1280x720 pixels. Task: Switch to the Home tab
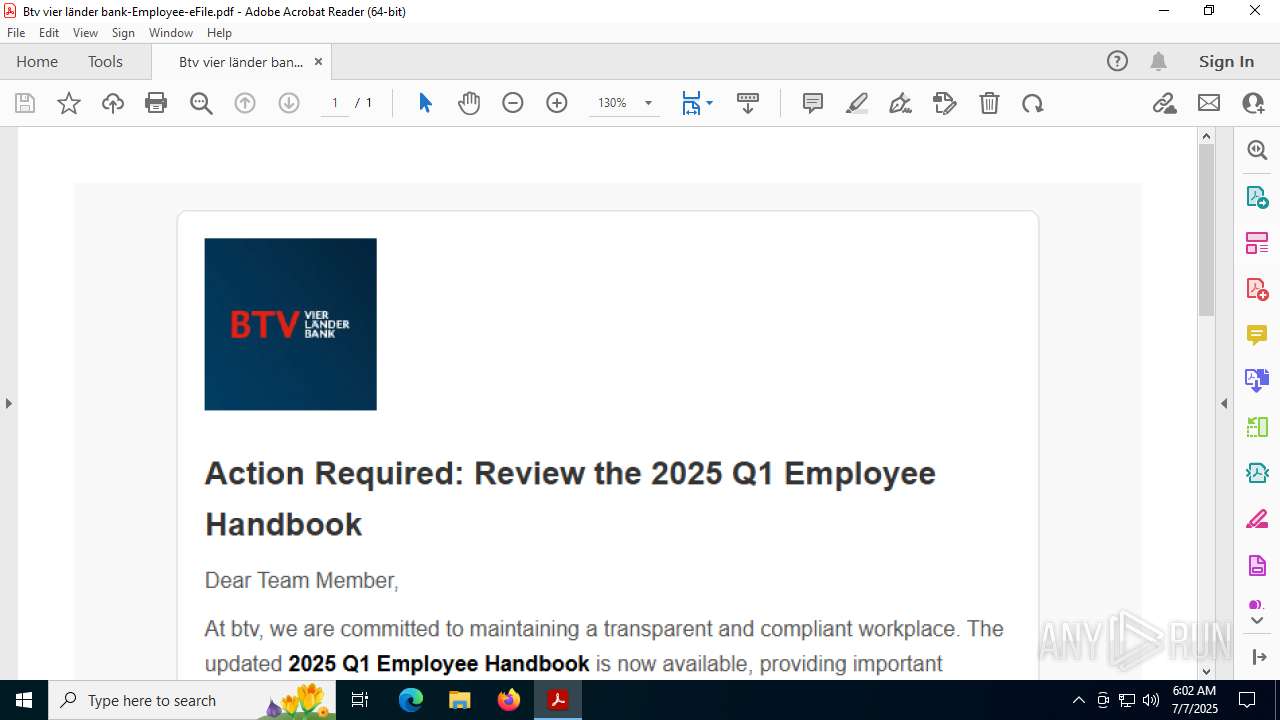pos(37,61)
